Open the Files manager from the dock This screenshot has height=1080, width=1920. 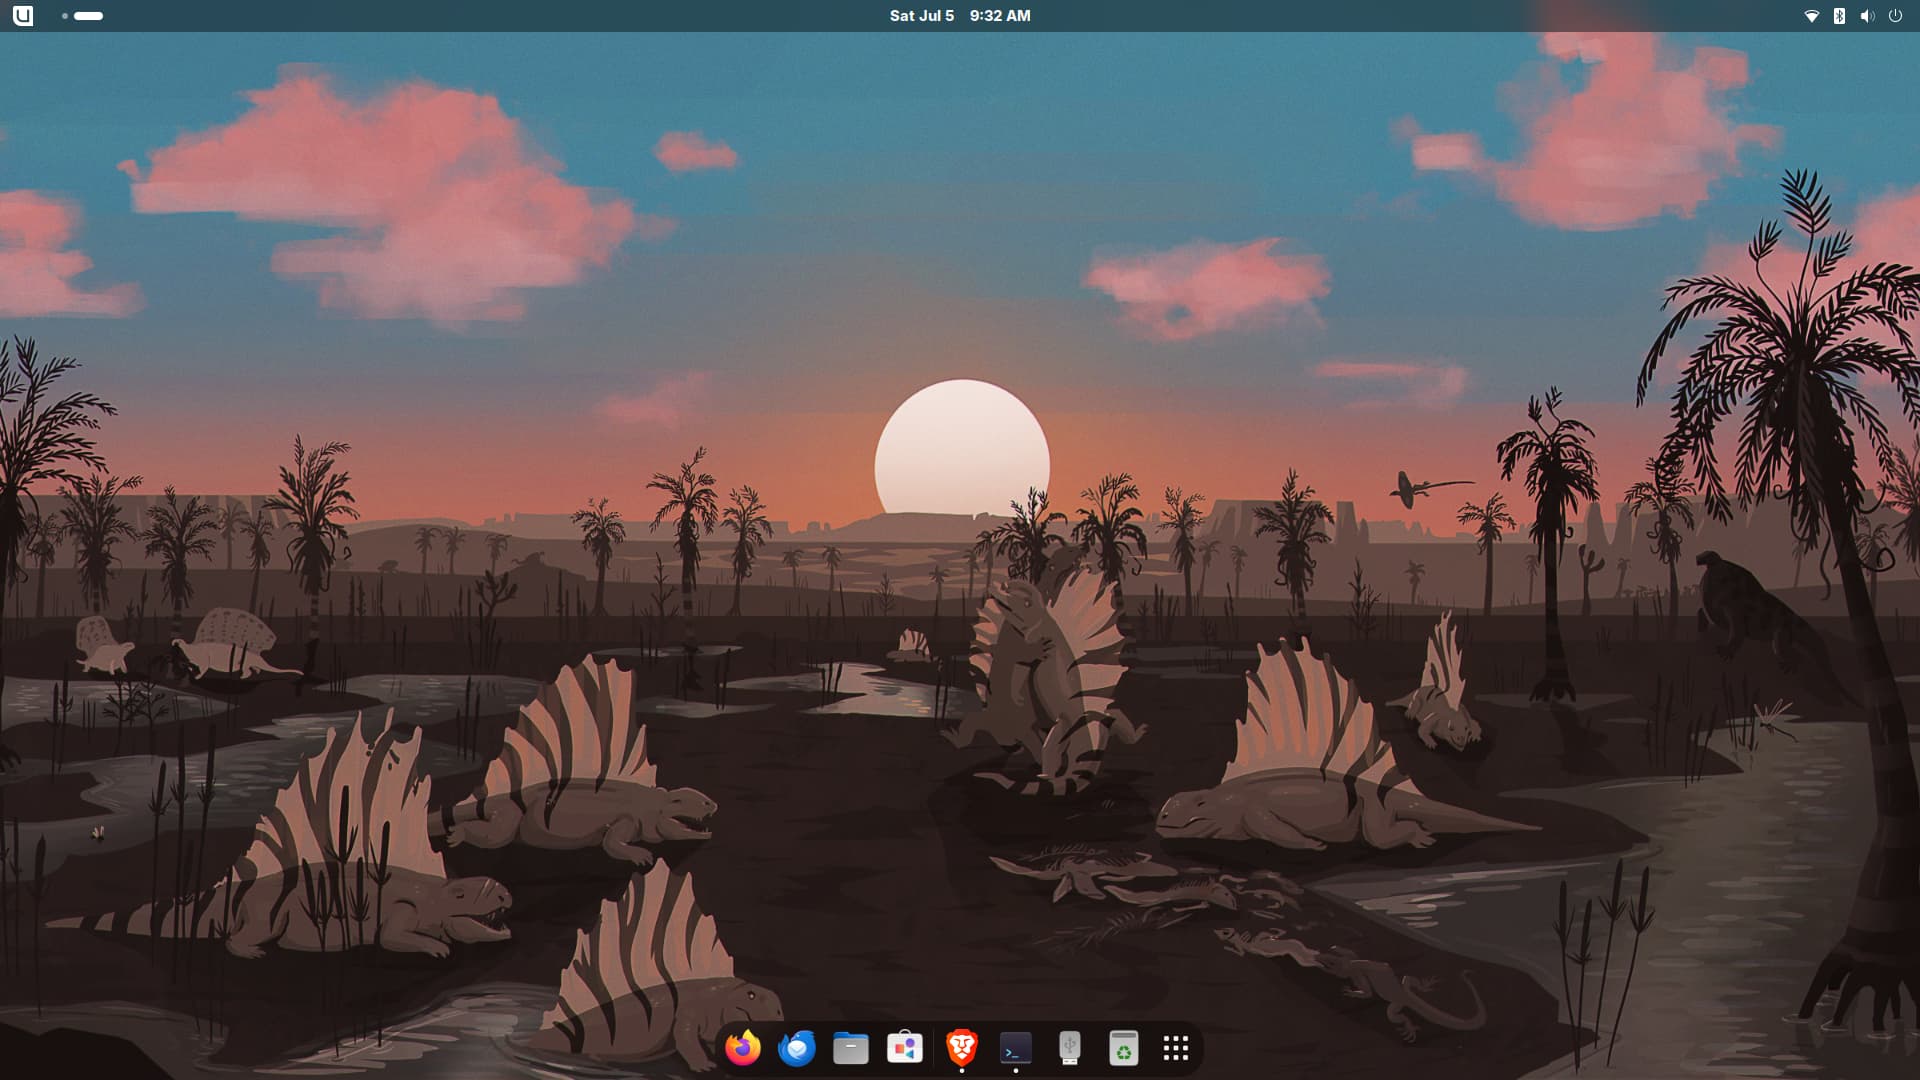pos(851,1048)
